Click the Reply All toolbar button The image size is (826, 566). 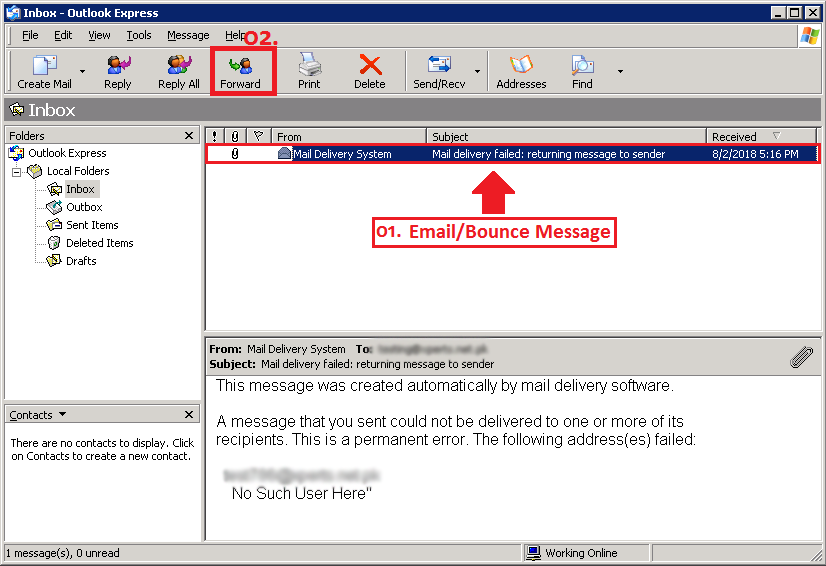[x=179, y=71]
